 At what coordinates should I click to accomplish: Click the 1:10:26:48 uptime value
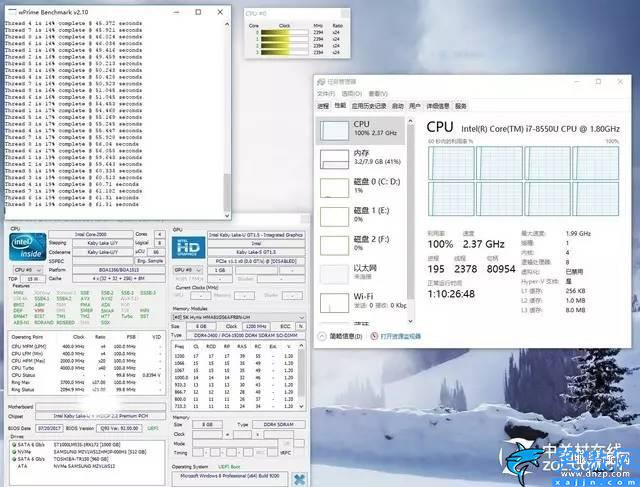[451, 294]
